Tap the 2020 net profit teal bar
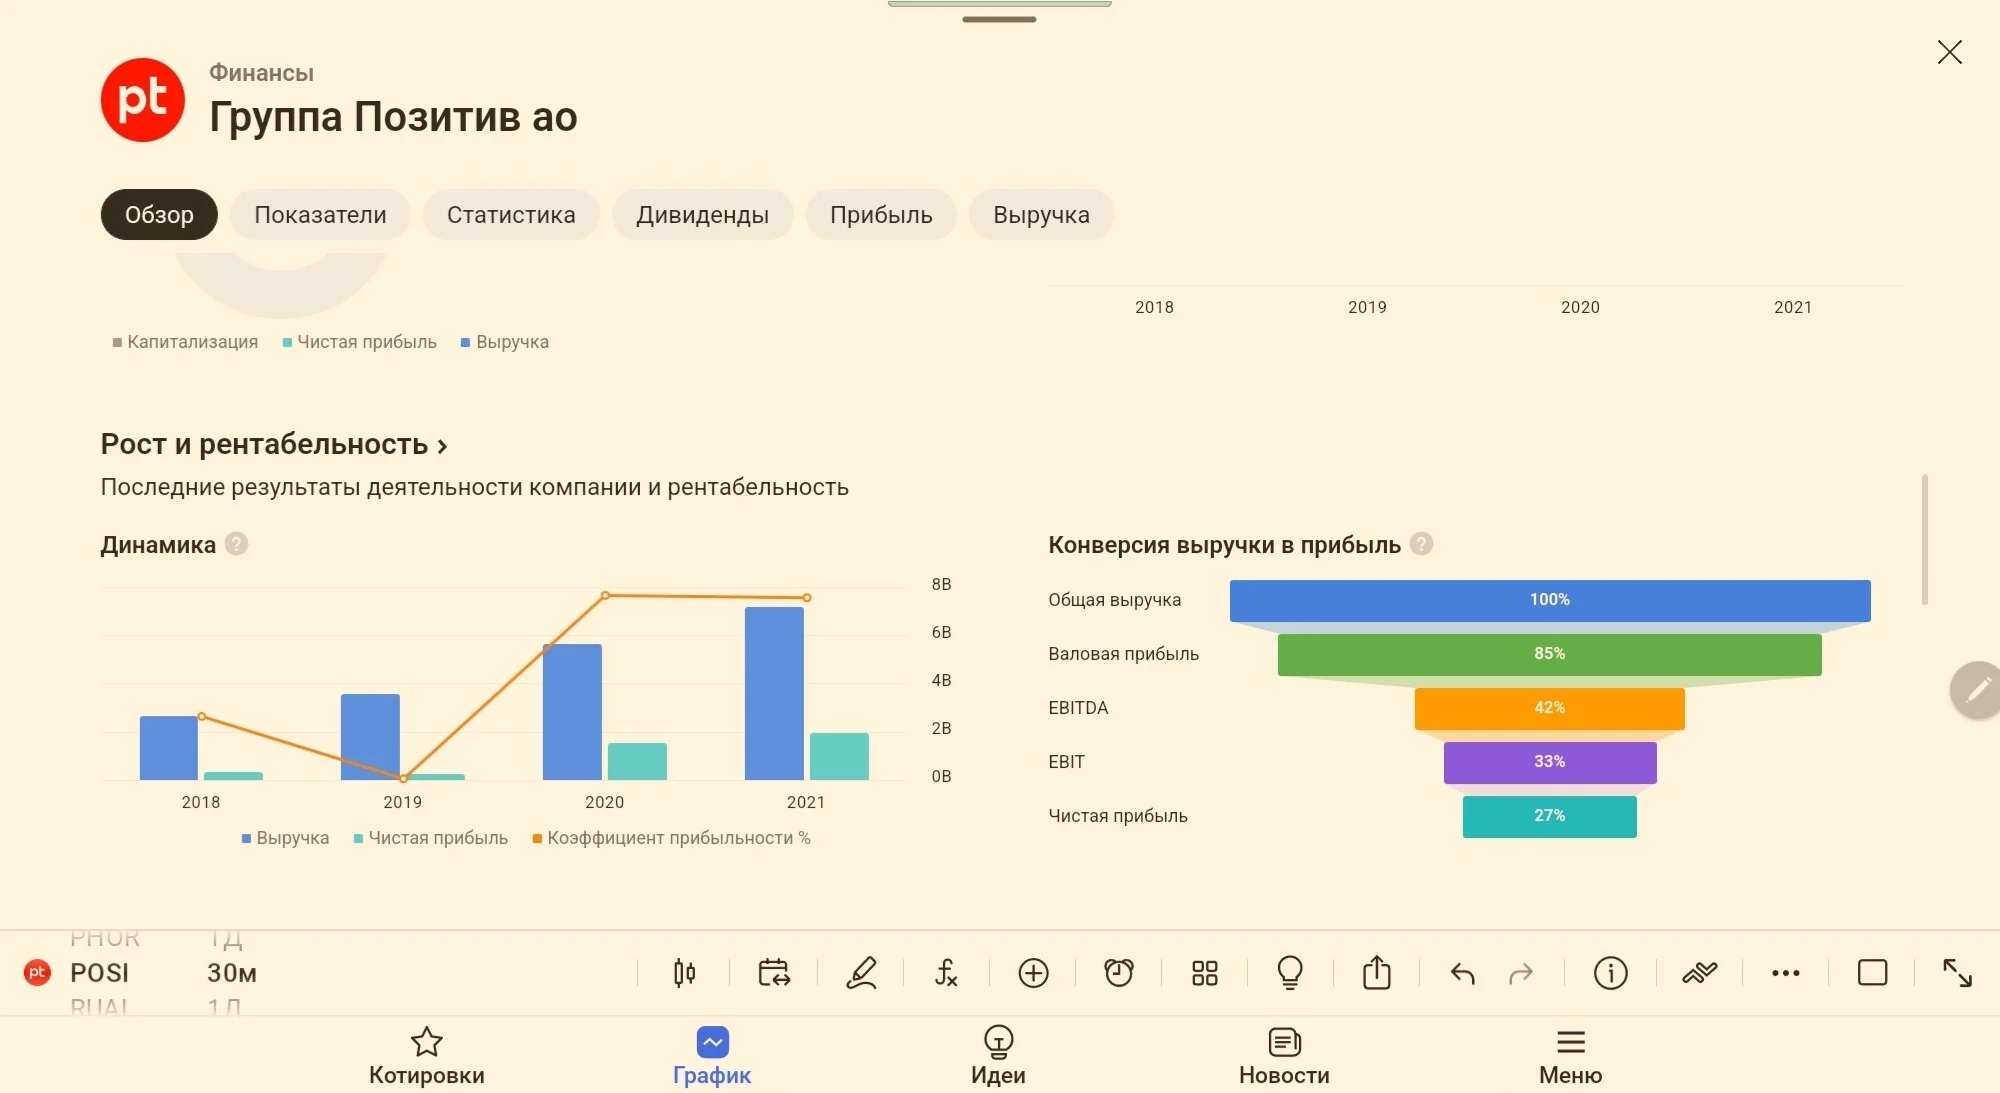The width and height of the screenshot is (2000, 1093). (637, 761)
